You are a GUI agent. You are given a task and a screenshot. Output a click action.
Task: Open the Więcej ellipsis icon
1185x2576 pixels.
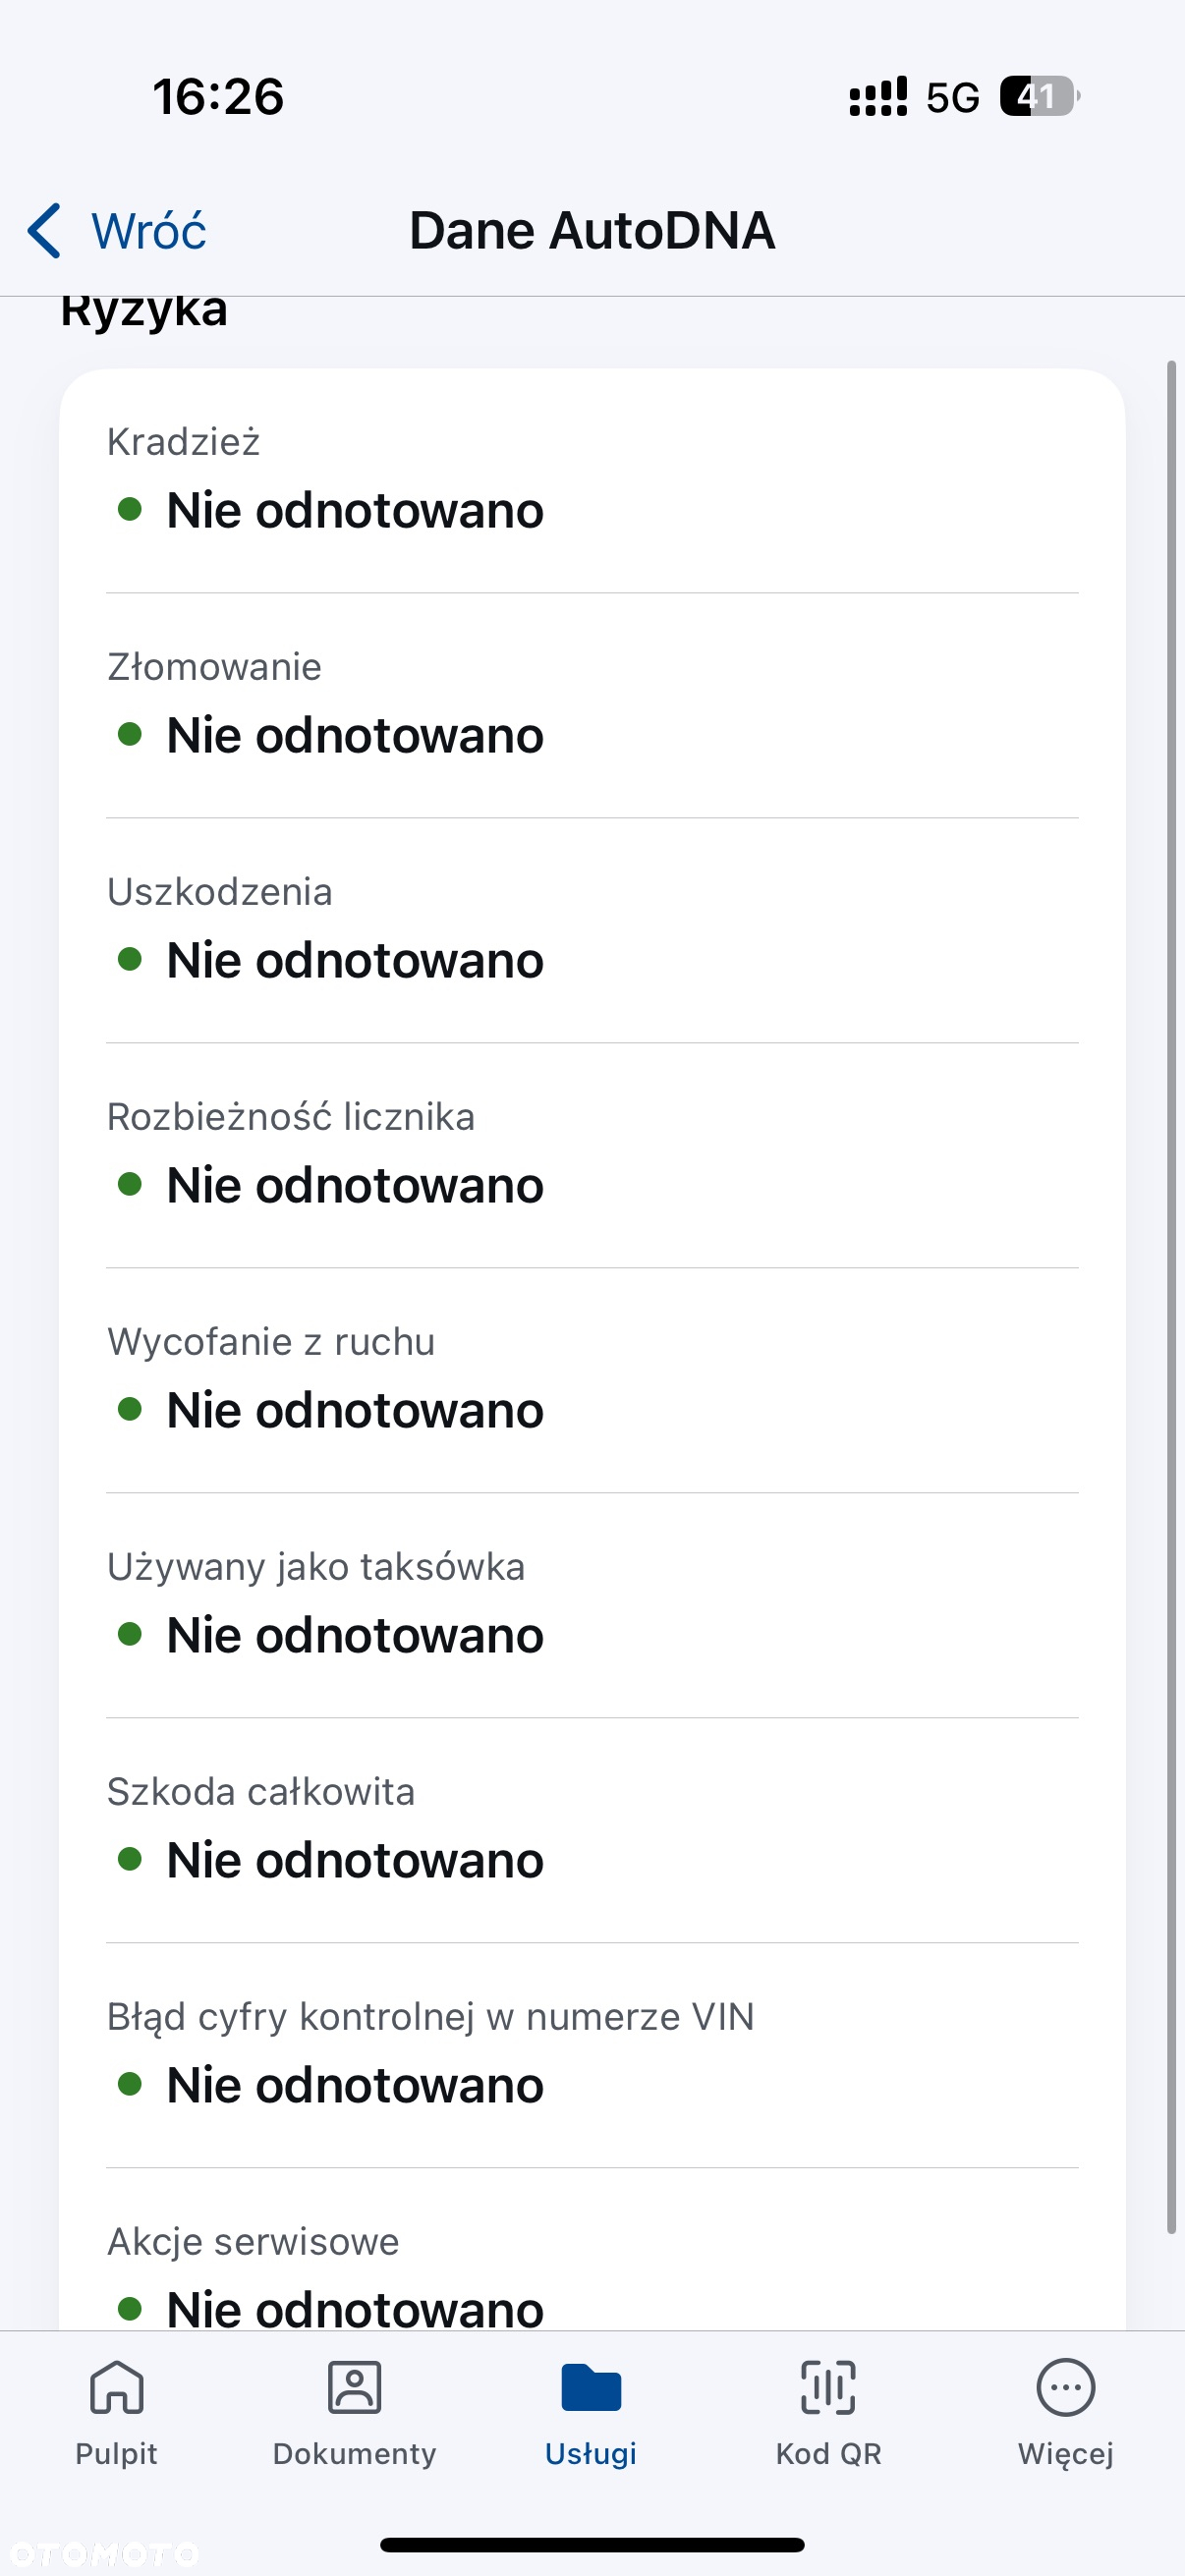pyautogui.click(x=1066, y=2387)
